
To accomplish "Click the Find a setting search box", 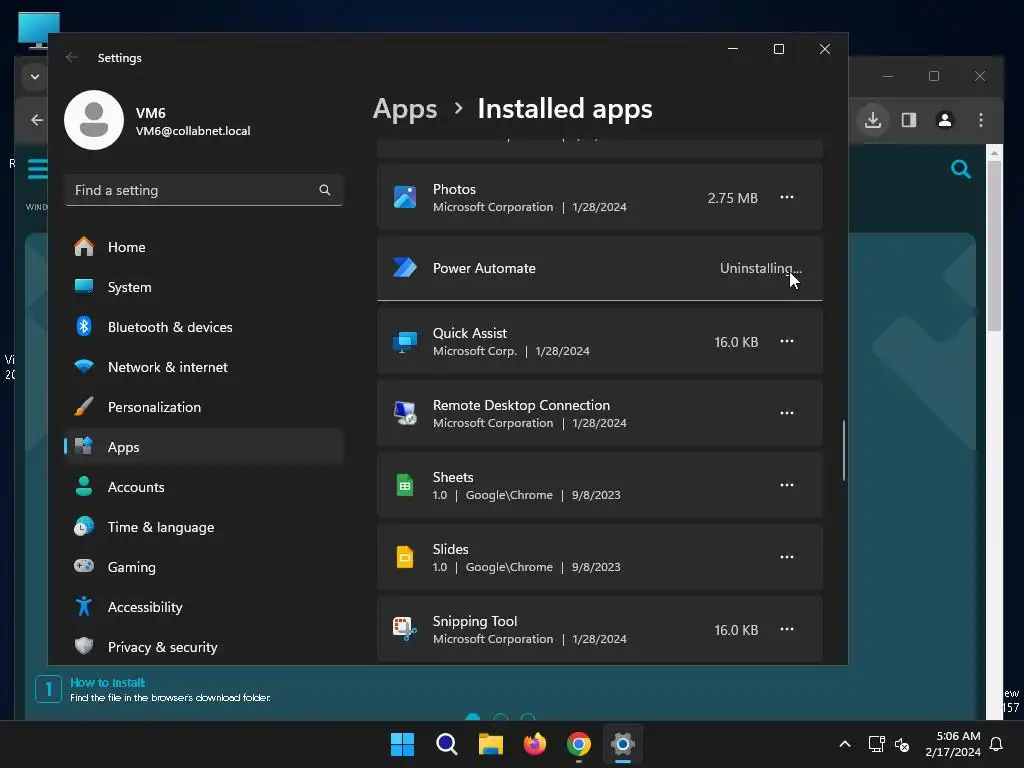I will (x=204, y=190).
